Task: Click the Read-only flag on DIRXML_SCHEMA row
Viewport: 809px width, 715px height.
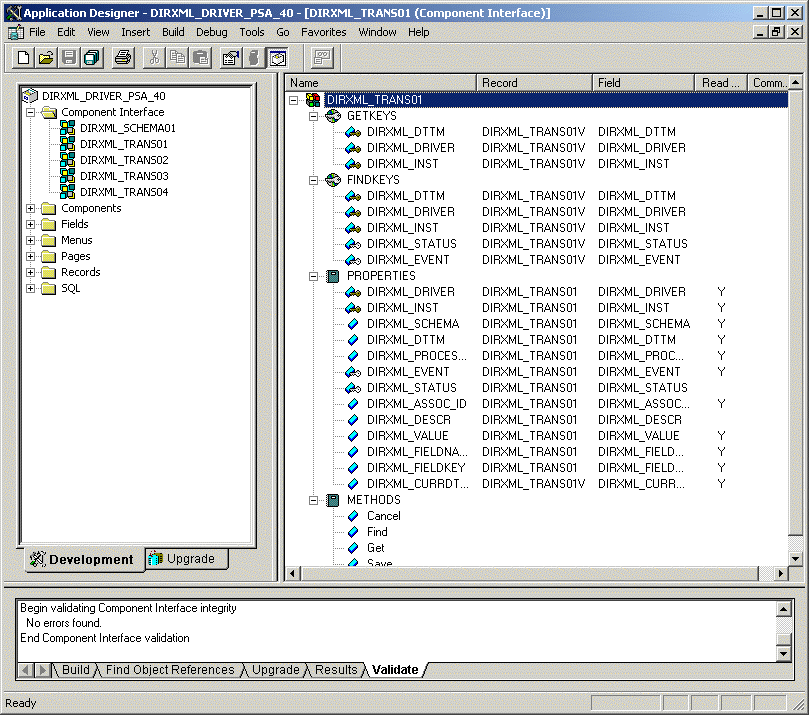Action: (721, 323)
